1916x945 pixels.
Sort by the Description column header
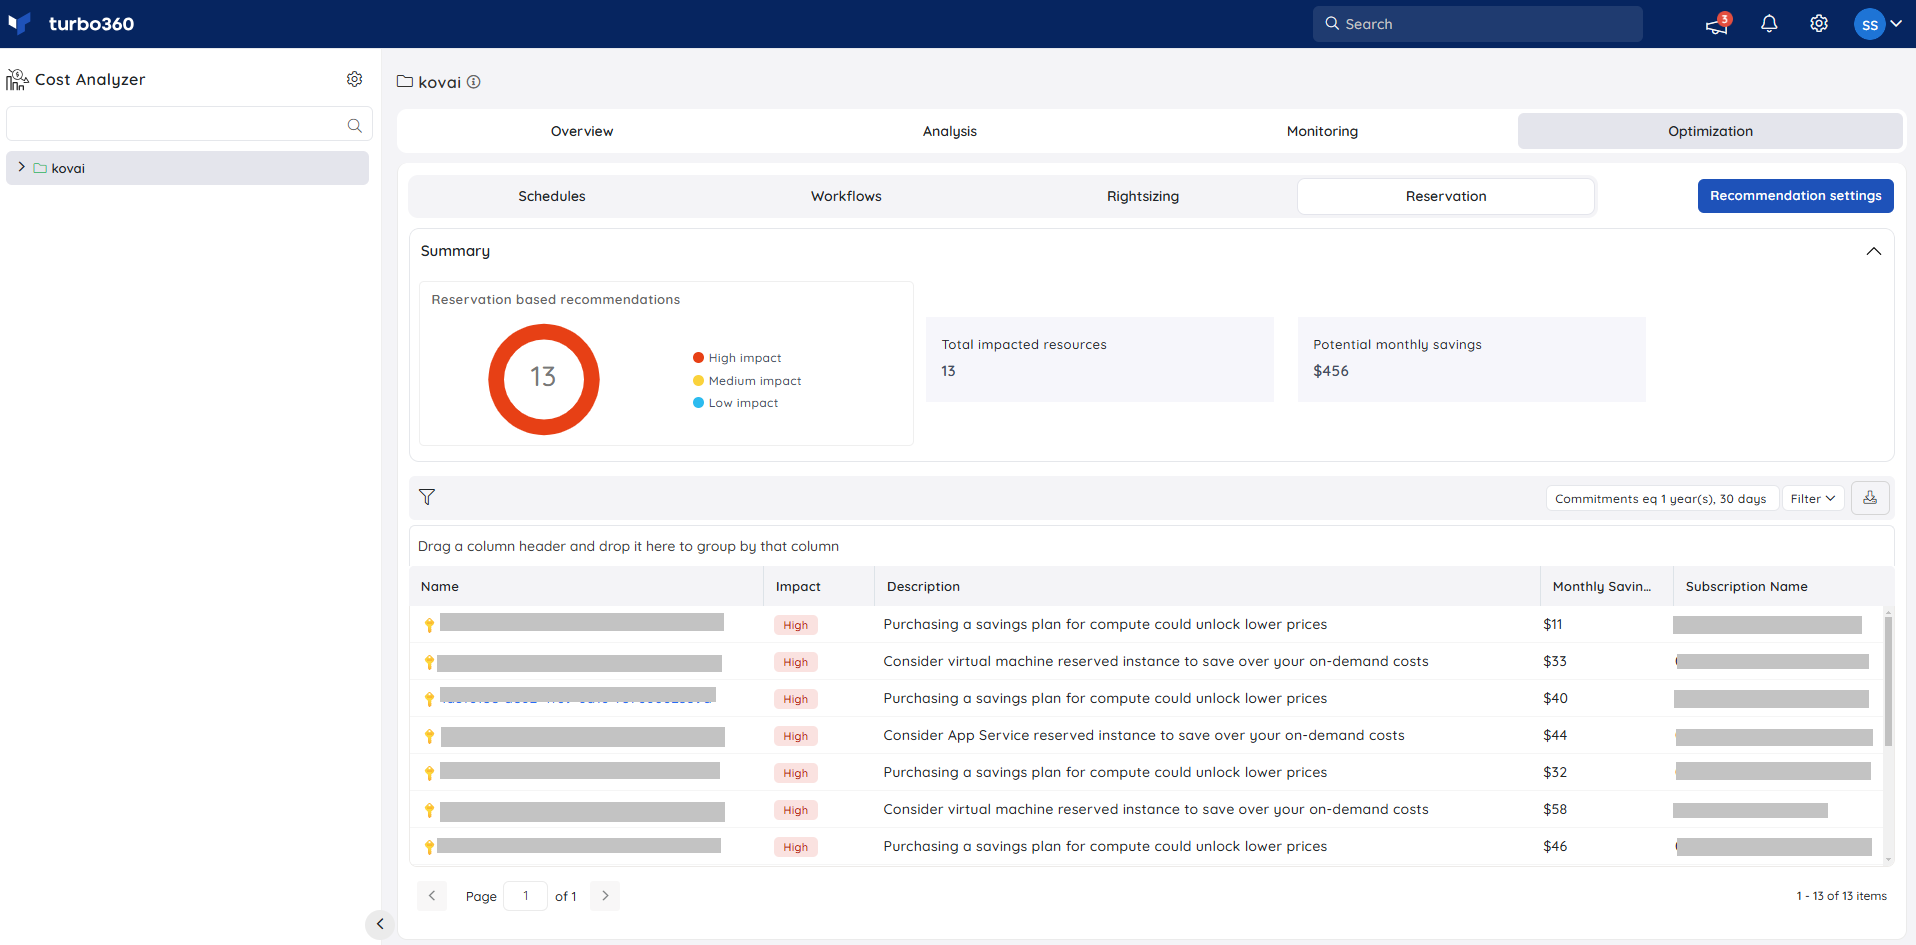1208,586
